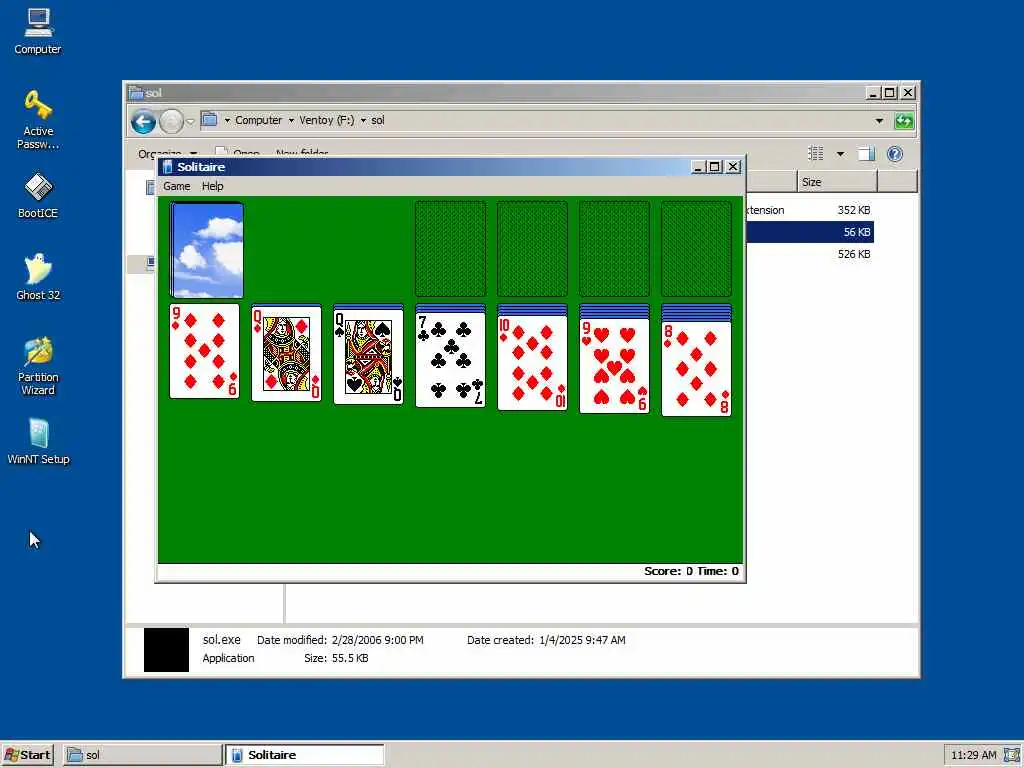Open the Help menu in Solitaire
1024x768 pixels.
pos(212,186)
